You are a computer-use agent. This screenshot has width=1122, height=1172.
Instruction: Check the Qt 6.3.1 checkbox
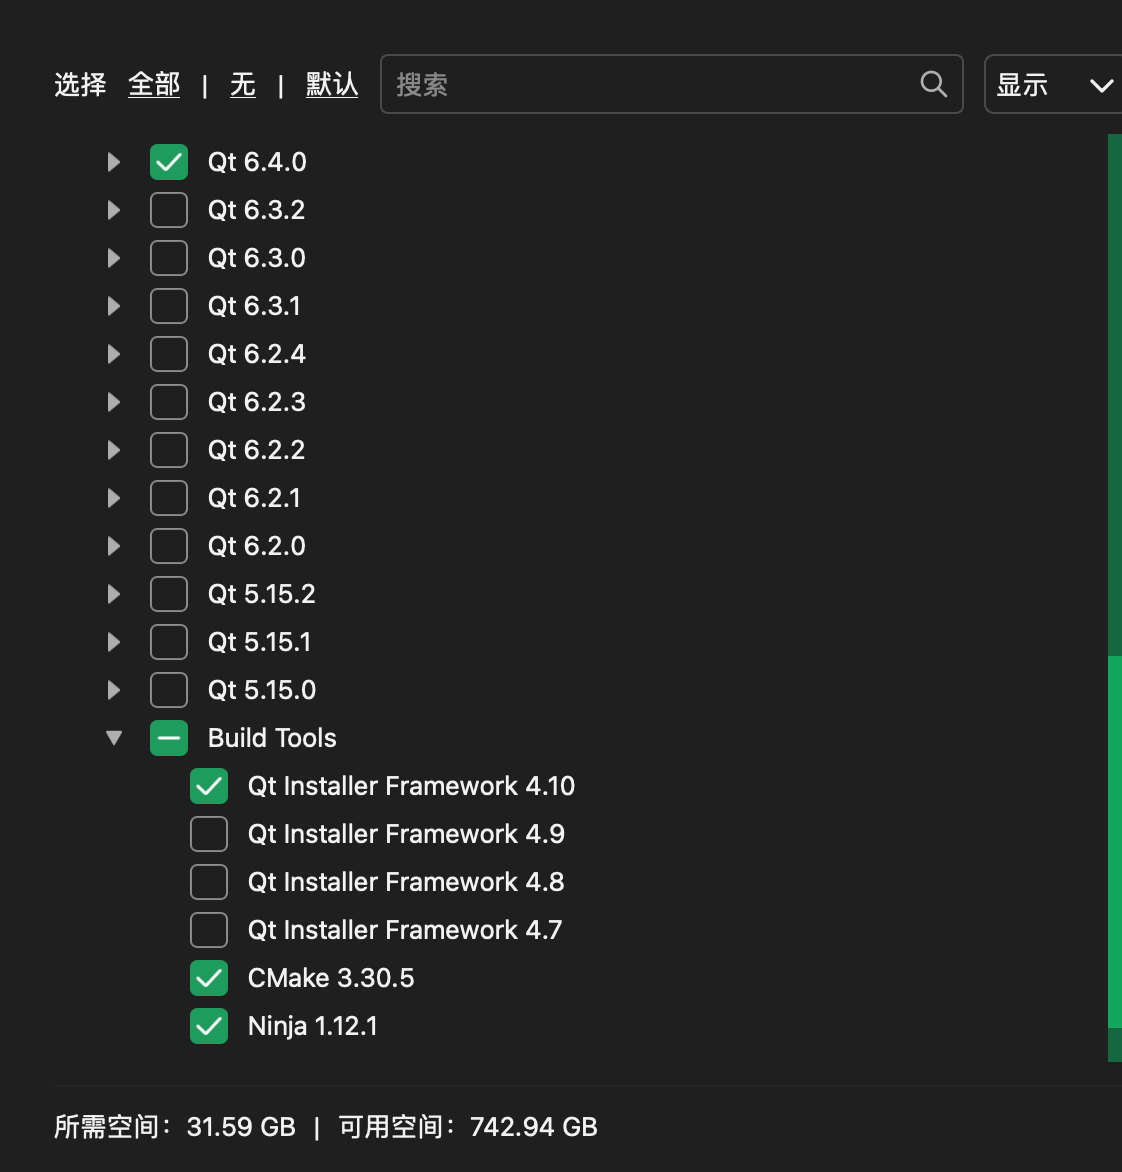(x=169, y=306)
